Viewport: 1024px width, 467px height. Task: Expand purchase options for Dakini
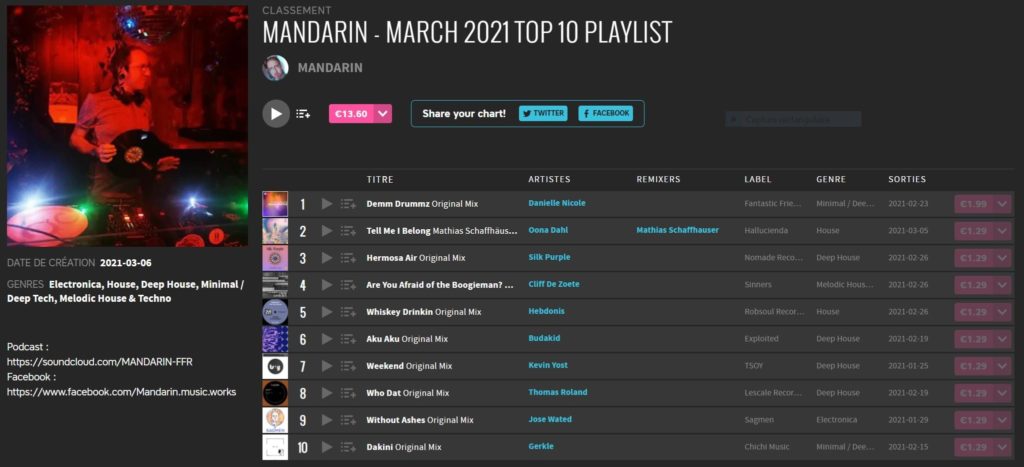tap(1002, 447)
